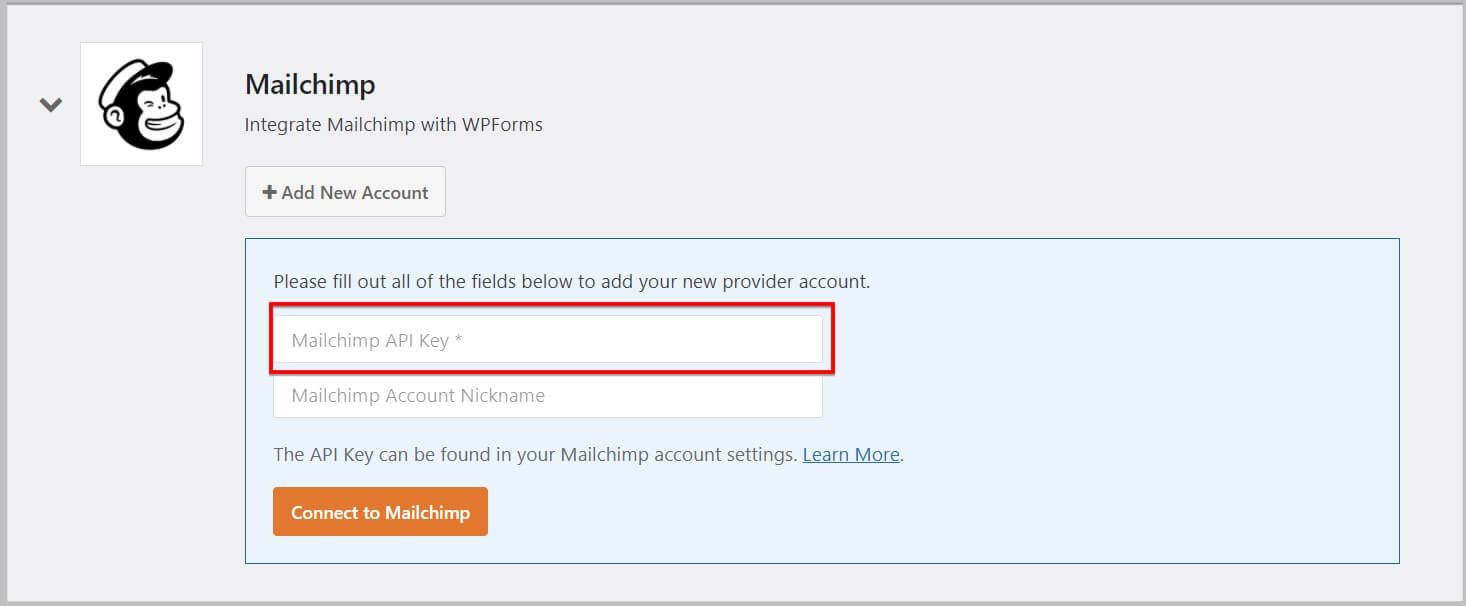Viewport: 1466px width, 606px height.
Task: Click the fill out all fields instruction text
Action: [570, 281]
